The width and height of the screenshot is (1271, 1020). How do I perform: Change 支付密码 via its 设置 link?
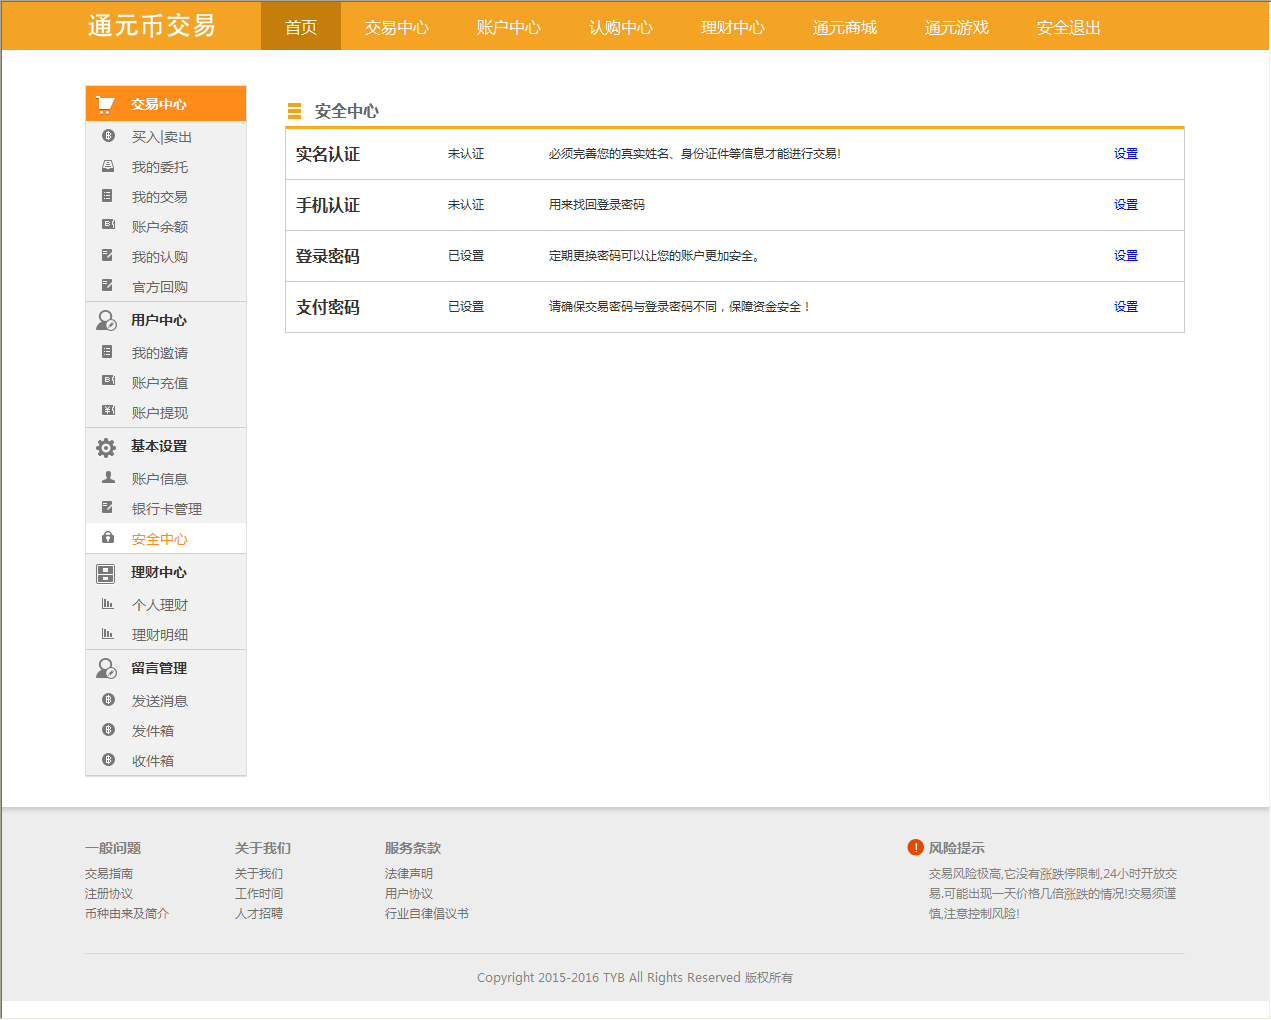[1126, 307]
